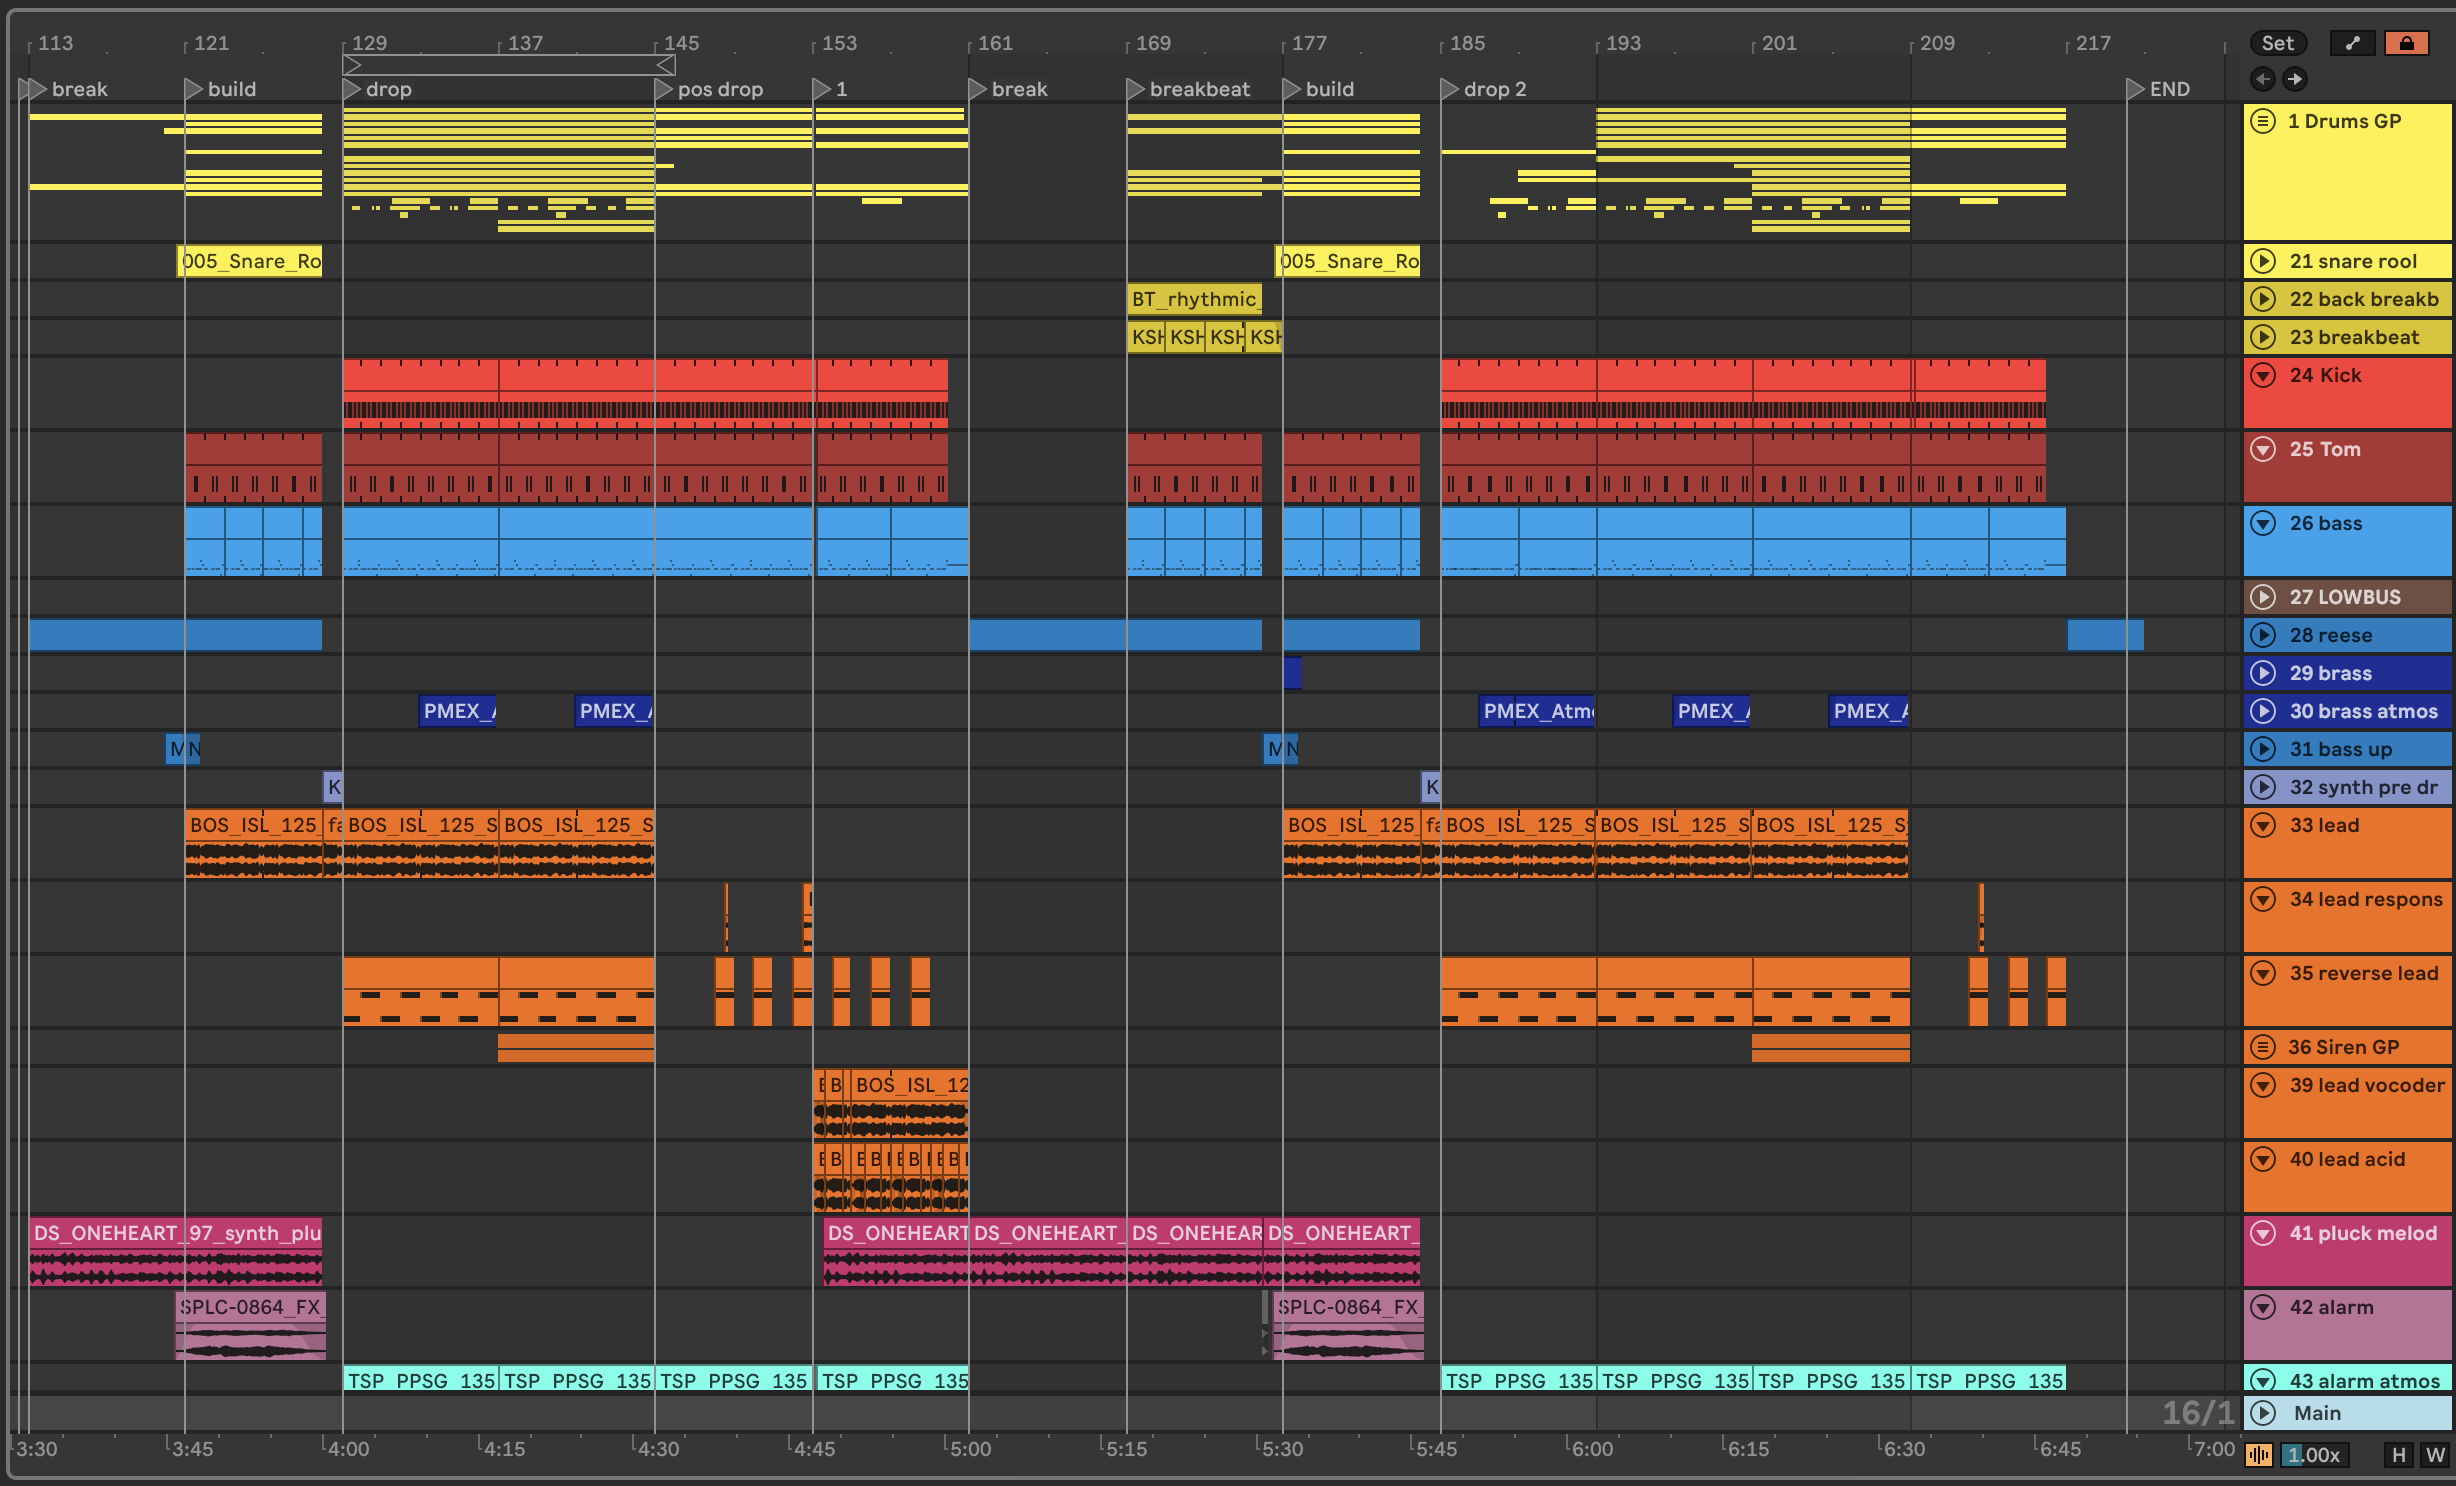Unfold the 32 synth pre dr track
Image resolution: width=2456 pixels, height=1486 pixels.
pos(2263,787)
